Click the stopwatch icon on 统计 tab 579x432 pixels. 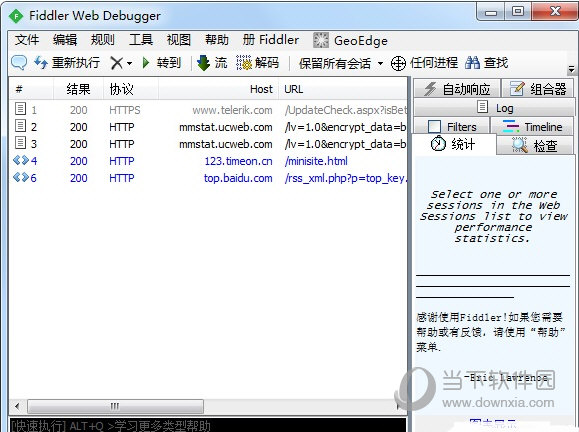pos(438,144)
